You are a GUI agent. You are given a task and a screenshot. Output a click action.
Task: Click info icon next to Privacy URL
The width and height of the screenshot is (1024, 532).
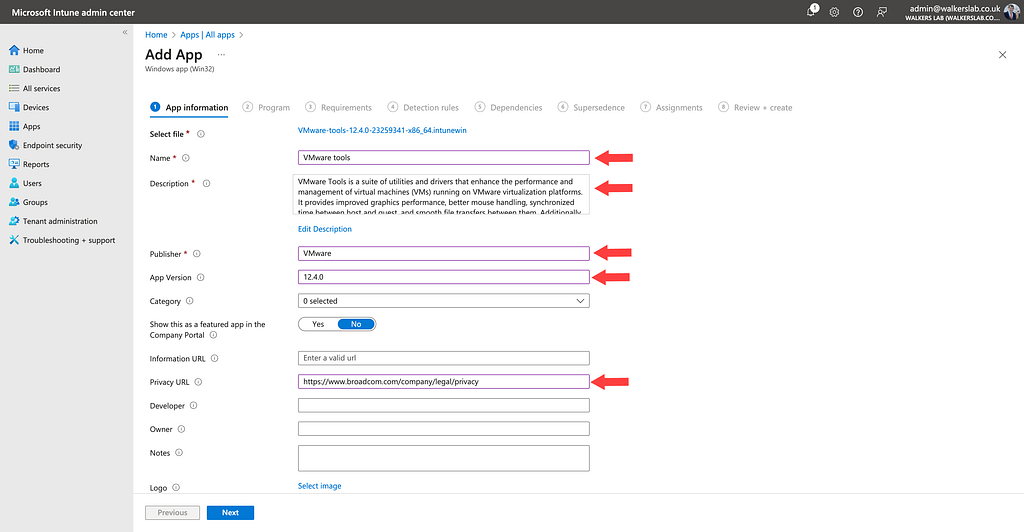point(198,382)
